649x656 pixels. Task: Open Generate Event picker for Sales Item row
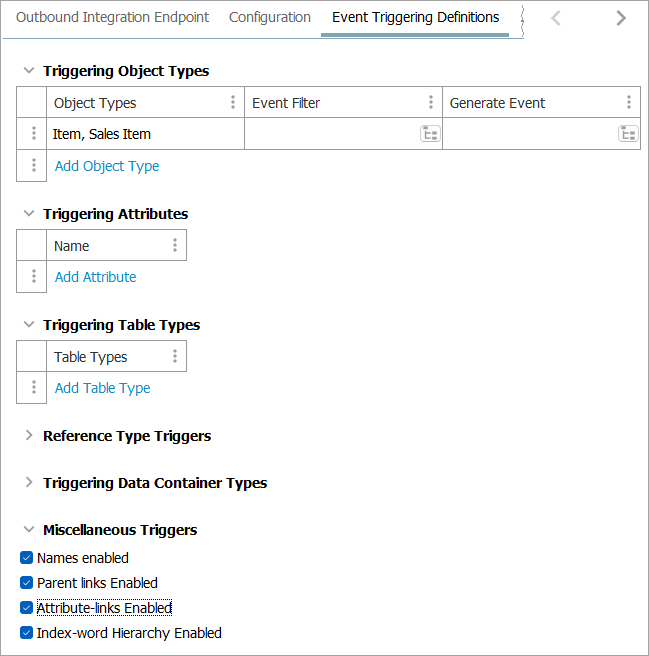click(x=628, y=134)
